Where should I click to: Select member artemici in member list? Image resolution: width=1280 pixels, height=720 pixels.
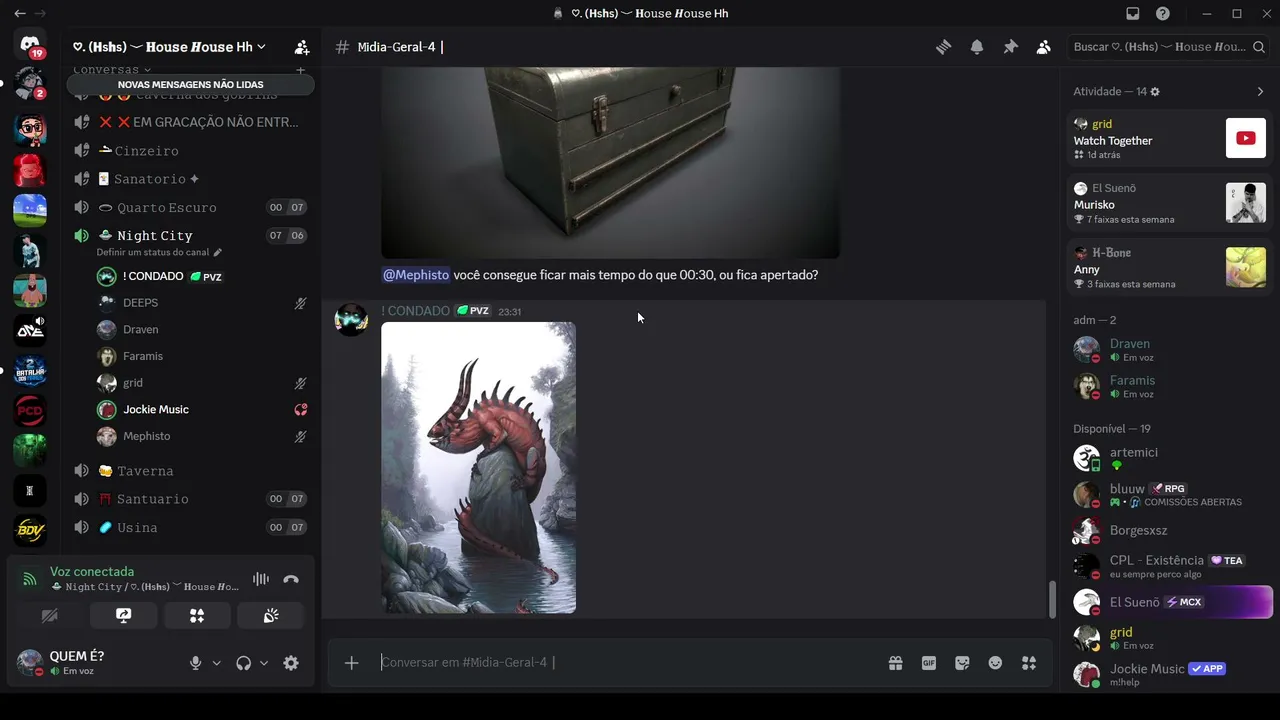(x=1169, y=458)
